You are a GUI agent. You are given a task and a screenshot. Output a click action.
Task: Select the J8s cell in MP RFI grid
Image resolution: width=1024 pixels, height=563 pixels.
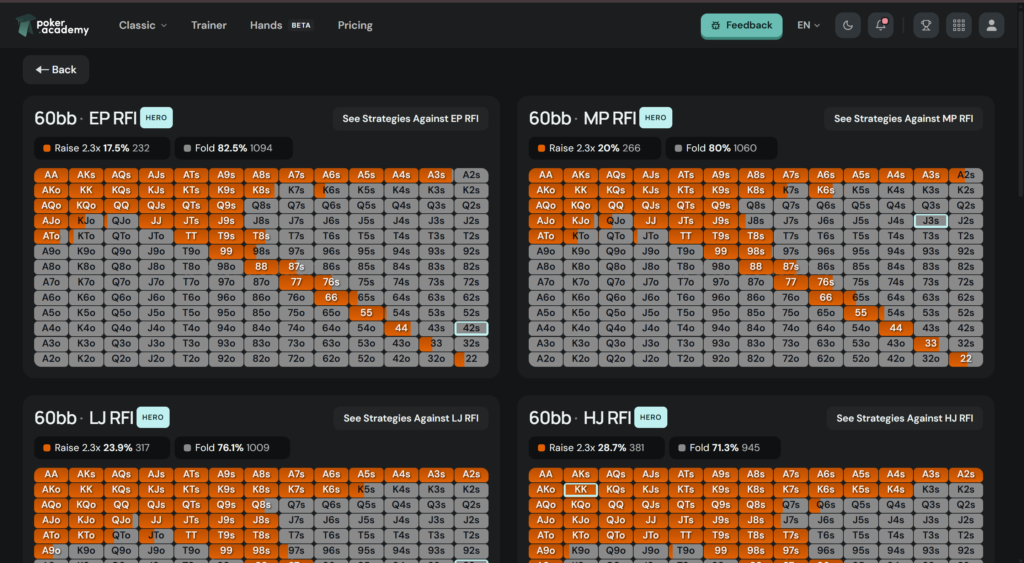point(756,221)
